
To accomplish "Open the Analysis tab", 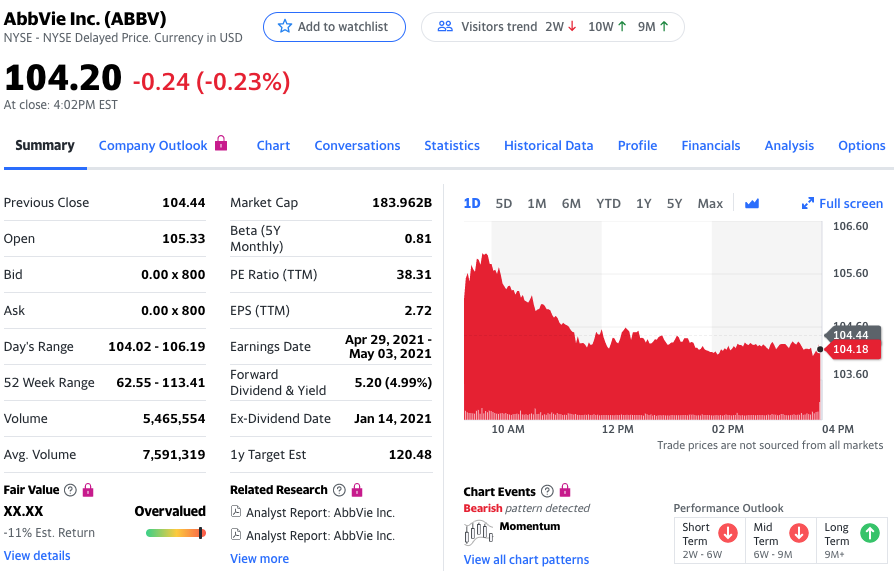I will coord(789,146).
